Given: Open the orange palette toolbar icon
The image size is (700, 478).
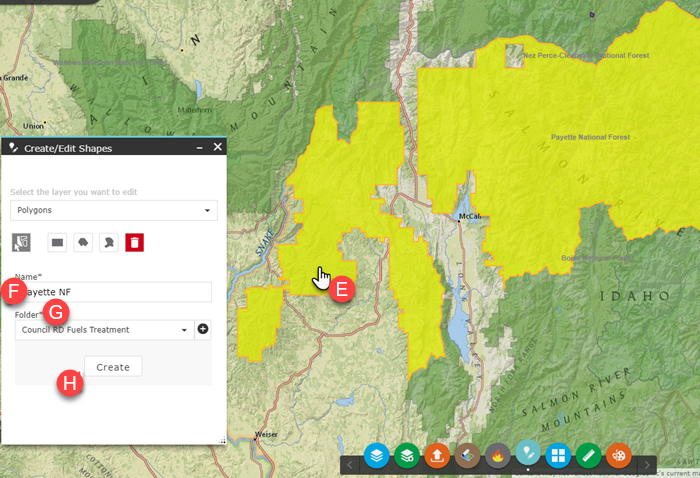Looking at the screenshot, I should pyautogui.click(x=619, y=456).
